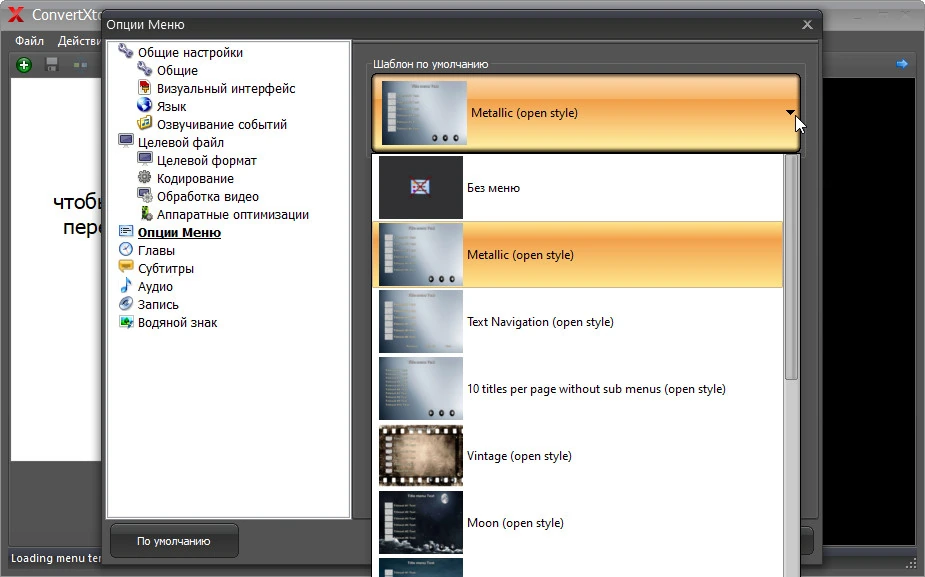
Task: Open Озвучивание событий settings
Action: (222, 124)
